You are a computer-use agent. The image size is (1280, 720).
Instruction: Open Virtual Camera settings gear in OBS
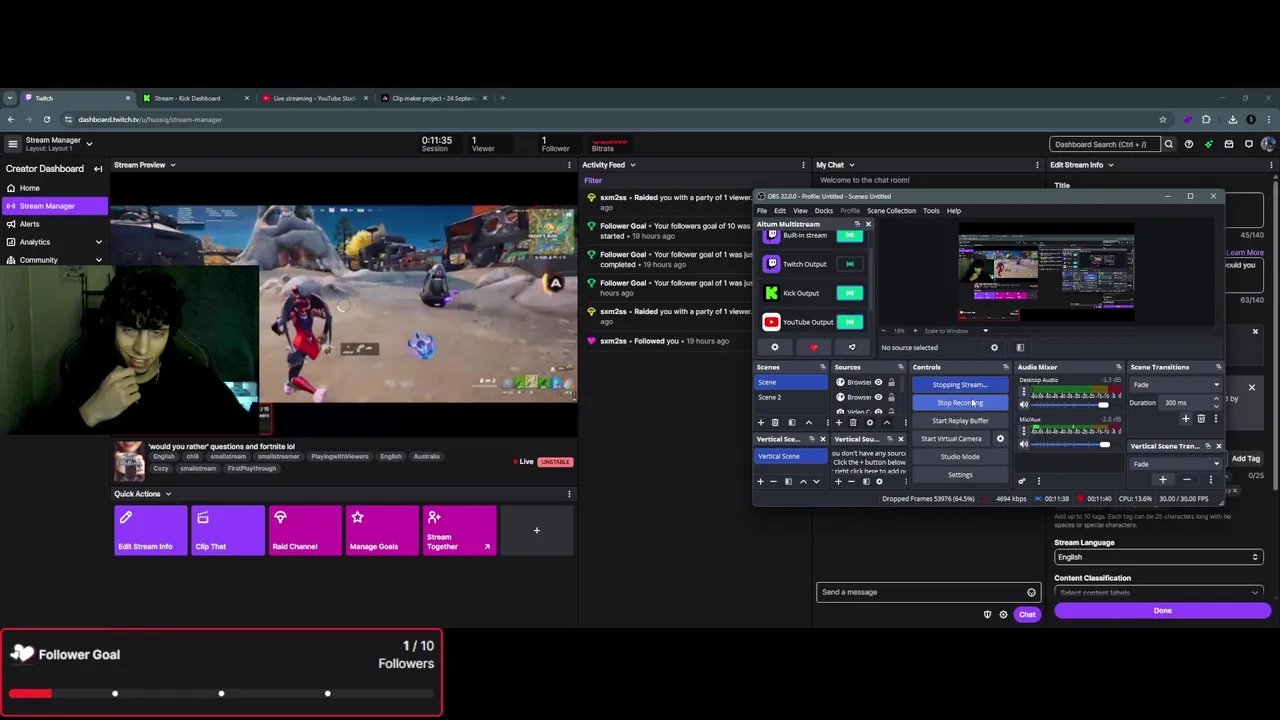click(1000, 439)
